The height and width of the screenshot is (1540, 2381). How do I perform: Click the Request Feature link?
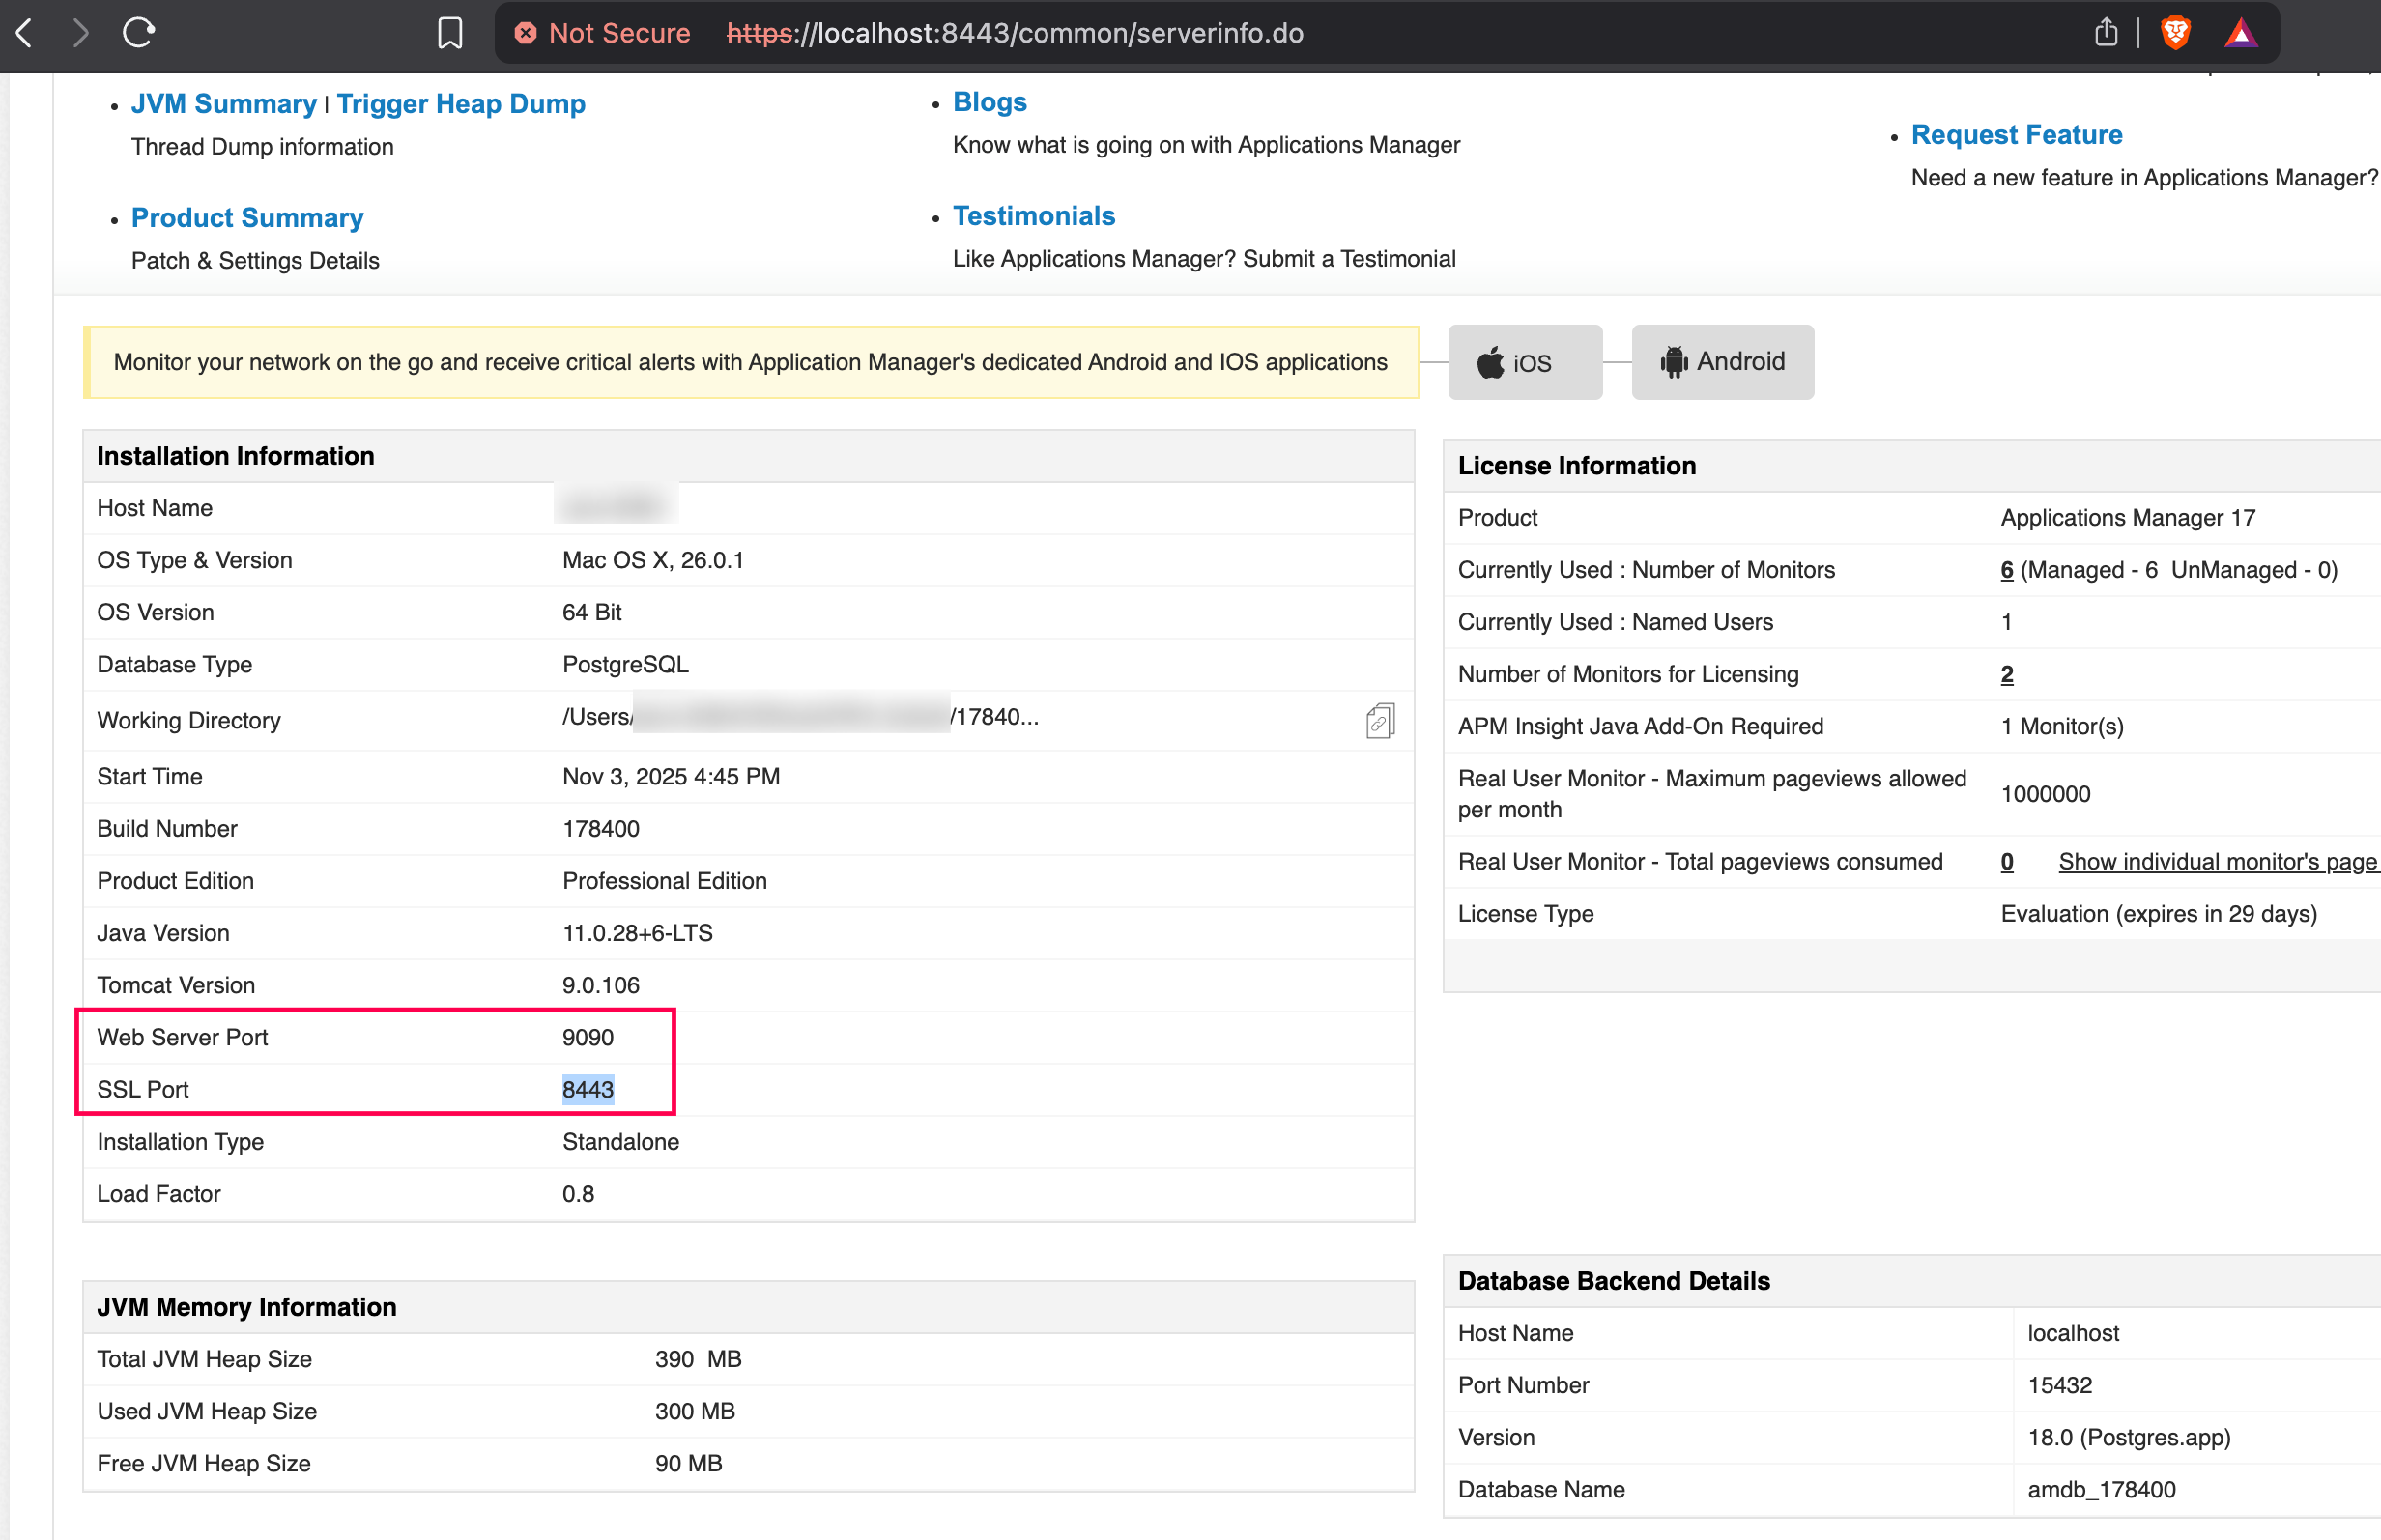2016,135
